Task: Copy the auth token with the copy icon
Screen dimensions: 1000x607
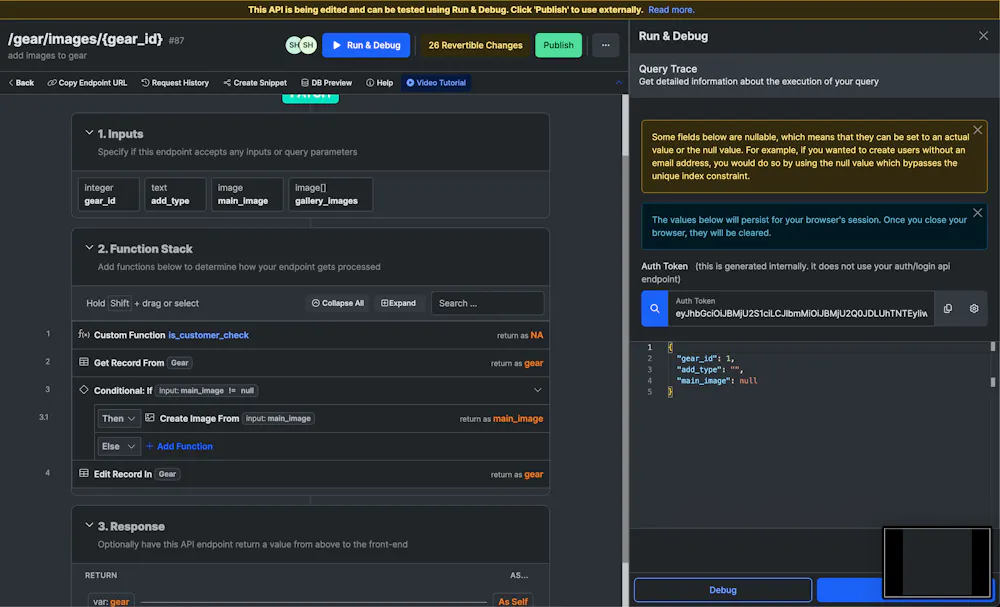Action: click(948, 309)
